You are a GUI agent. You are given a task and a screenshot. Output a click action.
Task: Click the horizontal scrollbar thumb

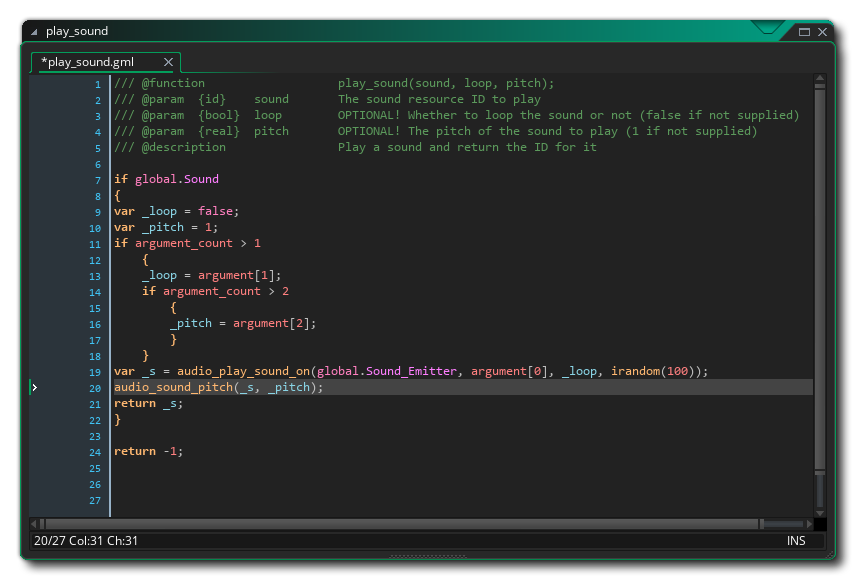(x=402, y=524)
